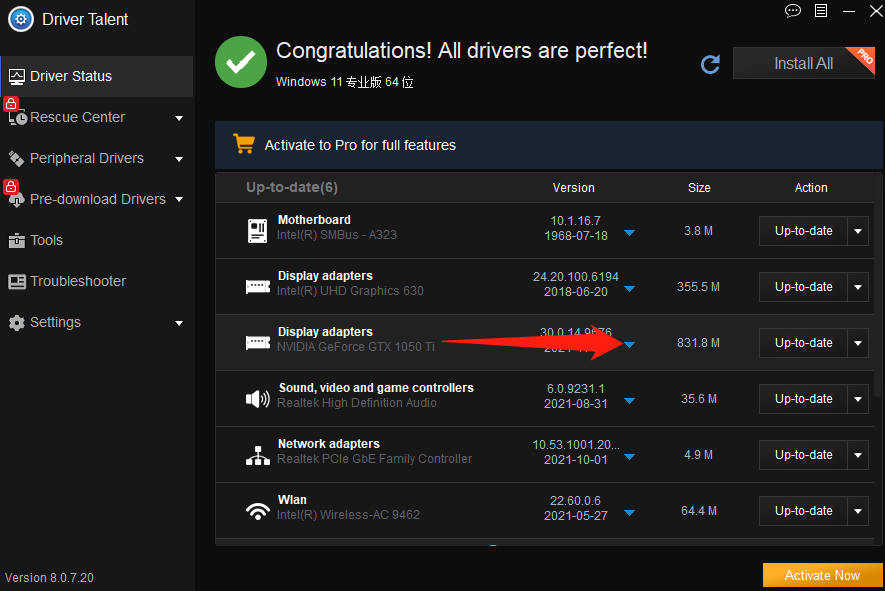
Task: Click the Pre-download Drivers icon
Action: tap(16, 199)
